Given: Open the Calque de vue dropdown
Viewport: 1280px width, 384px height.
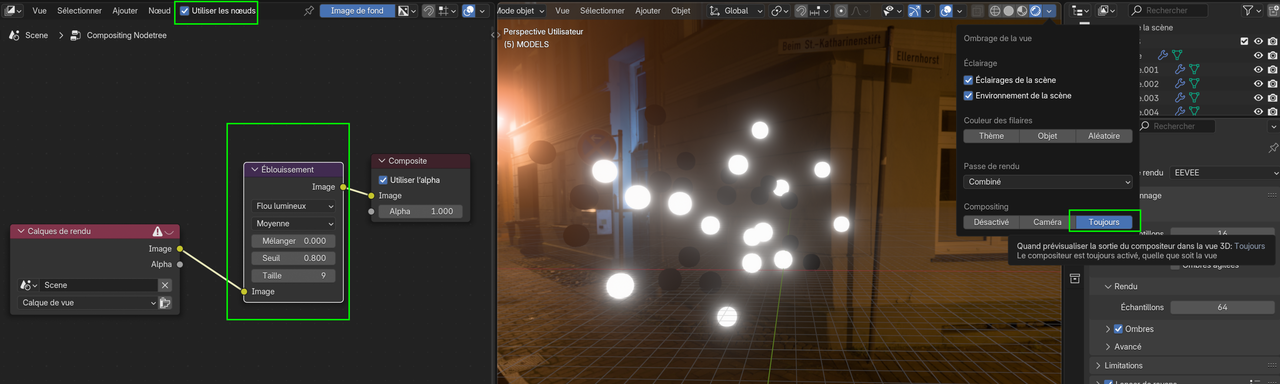Looking at the screenshot, I should click(x=88, y=303).
